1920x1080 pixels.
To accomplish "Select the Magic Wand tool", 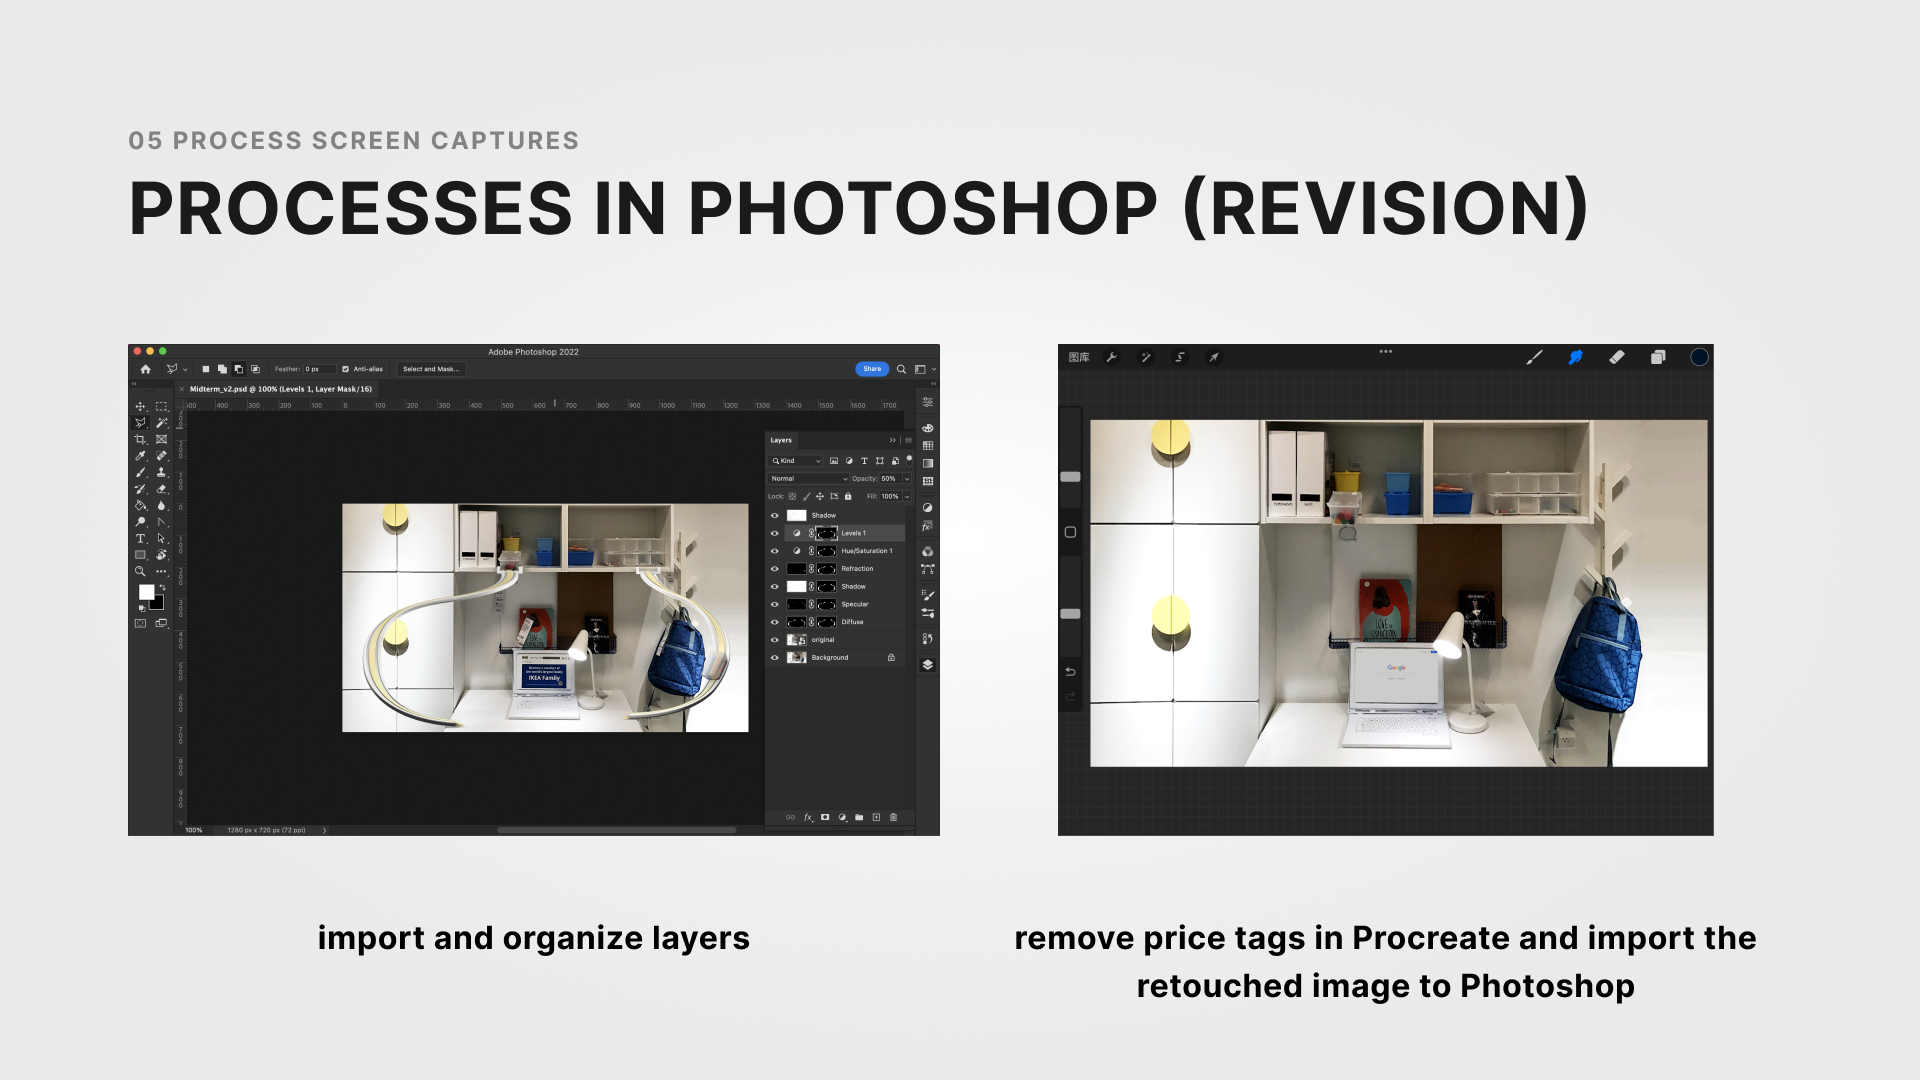I will point(161,423).
